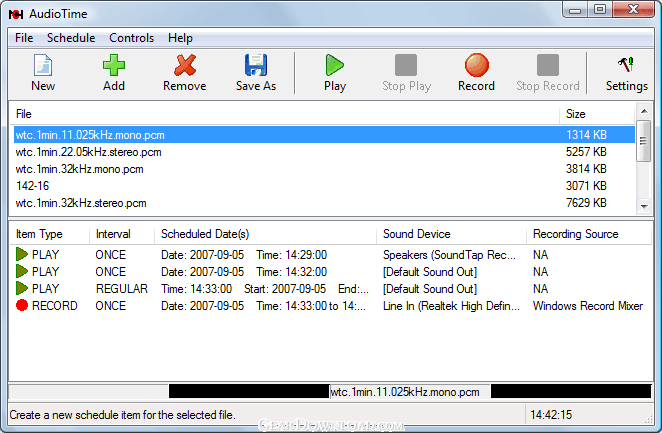662x433 pixels.
Task: Select file wtc.1min.32kHz.mono.pcm
Action: coord(324,169)
